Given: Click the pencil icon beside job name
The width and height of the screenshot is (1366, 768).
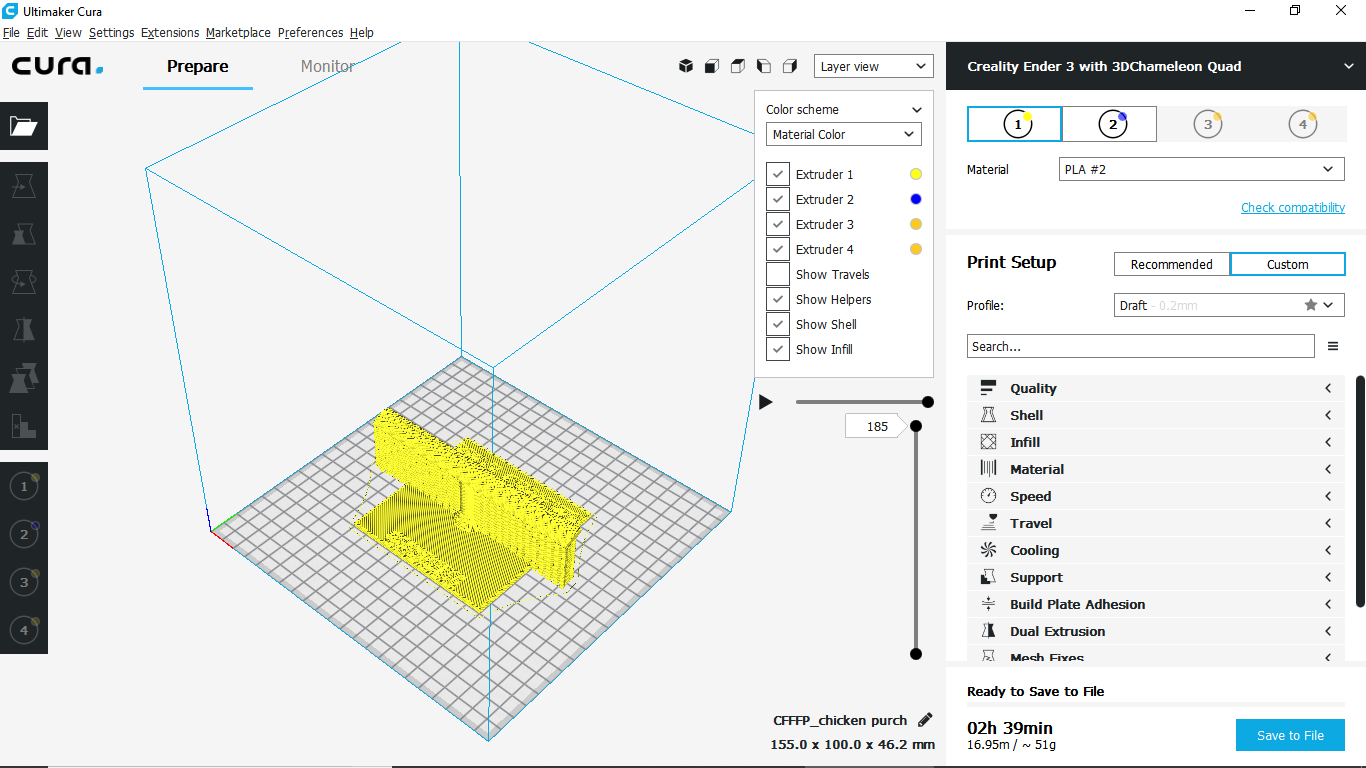Looking at the screenshot, I should point(925,720).
